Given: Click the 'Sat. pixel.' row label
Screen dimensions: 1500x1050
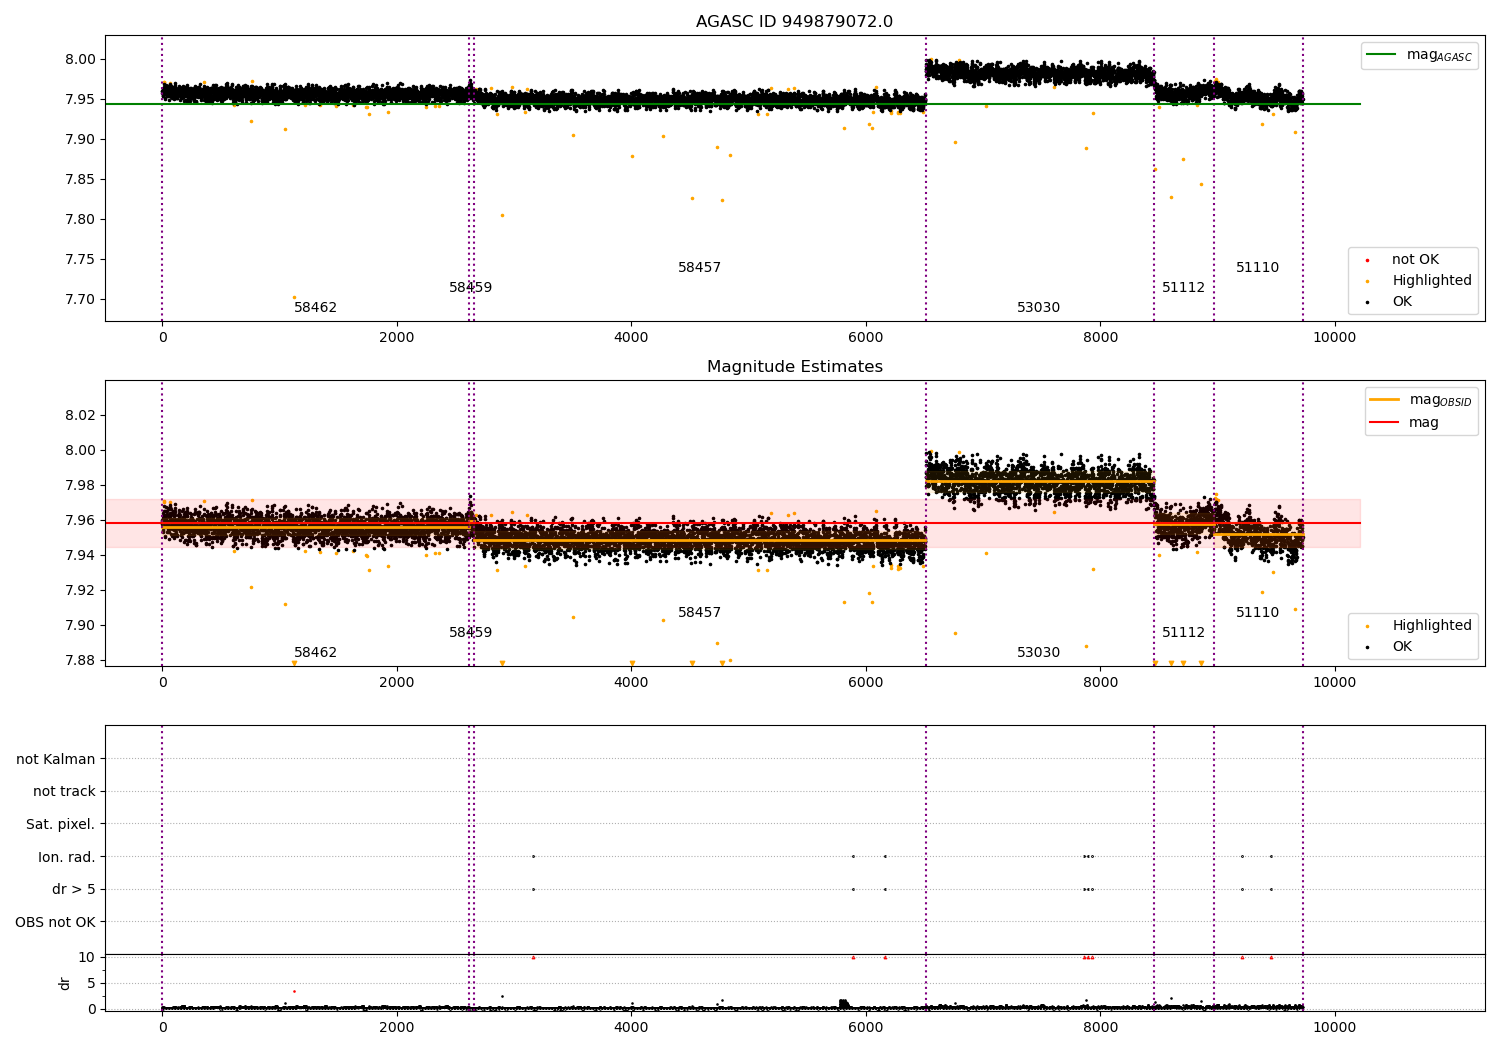Looking at the screenshot, I should pos(61,824).
